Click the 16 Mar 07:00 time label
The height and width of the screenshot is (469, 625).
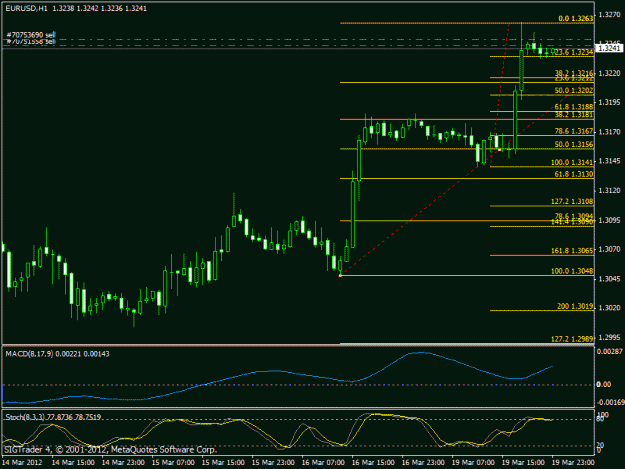[x=323, y=462]
